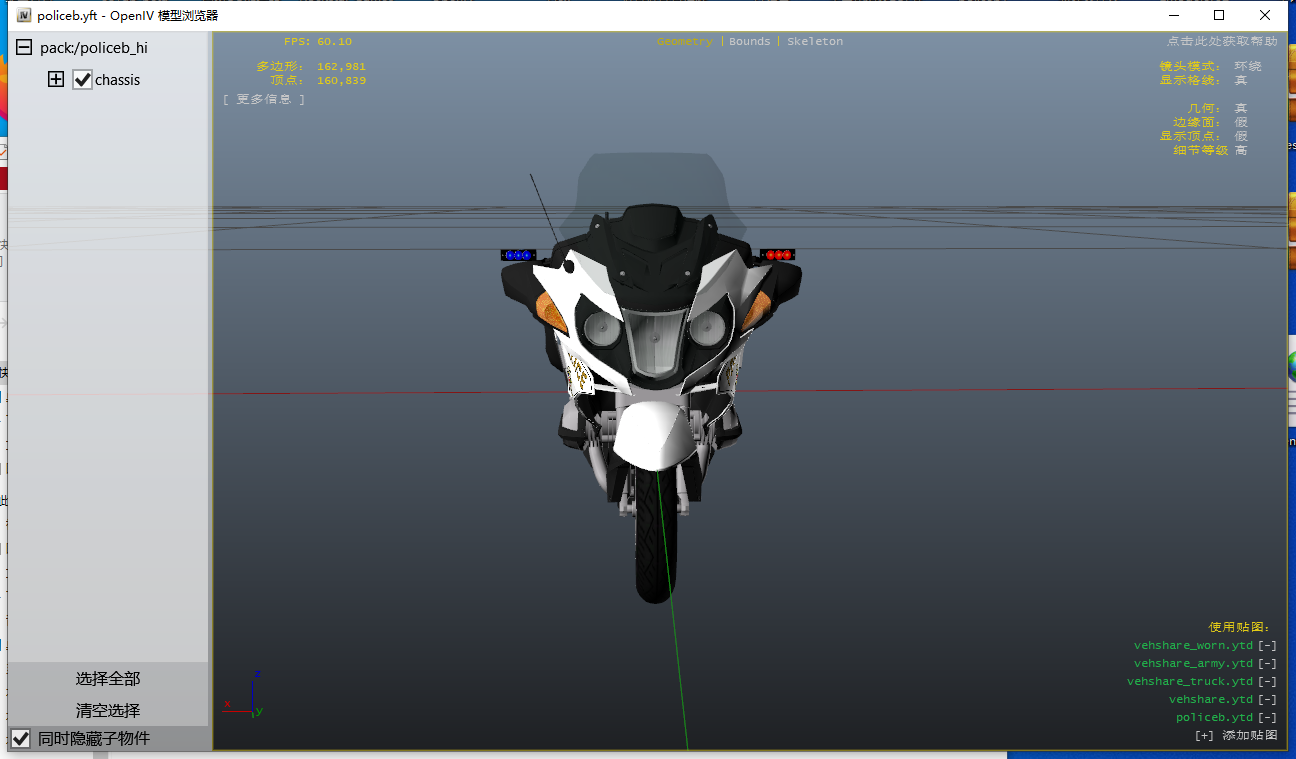Uncheck the chassis visibility checkbox
The width and height of the screenshot is (1296, 759).
83,80
